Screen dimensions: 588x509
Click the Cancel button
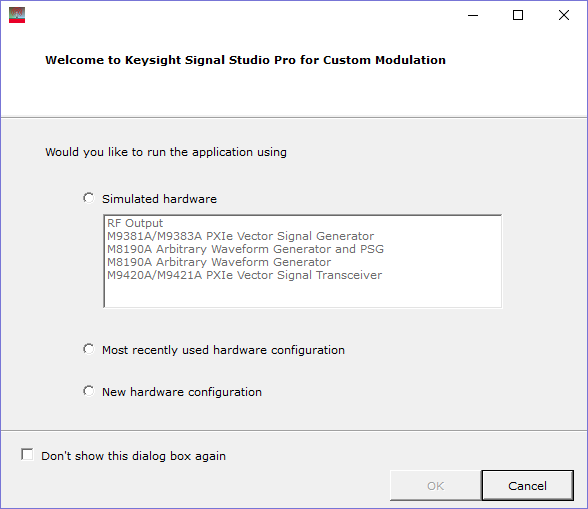click(527, 486)
